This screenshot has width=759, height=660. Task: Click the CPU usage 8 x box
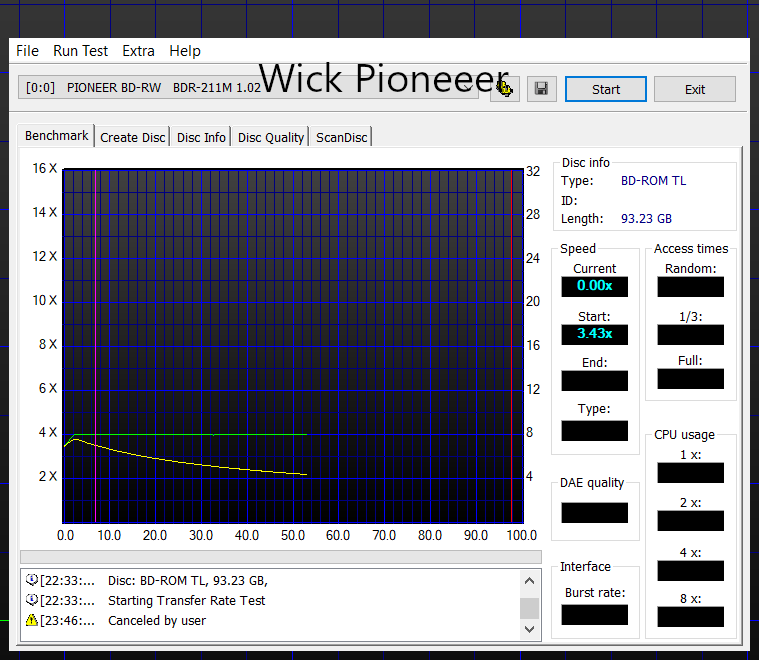(x=690, y=616)
